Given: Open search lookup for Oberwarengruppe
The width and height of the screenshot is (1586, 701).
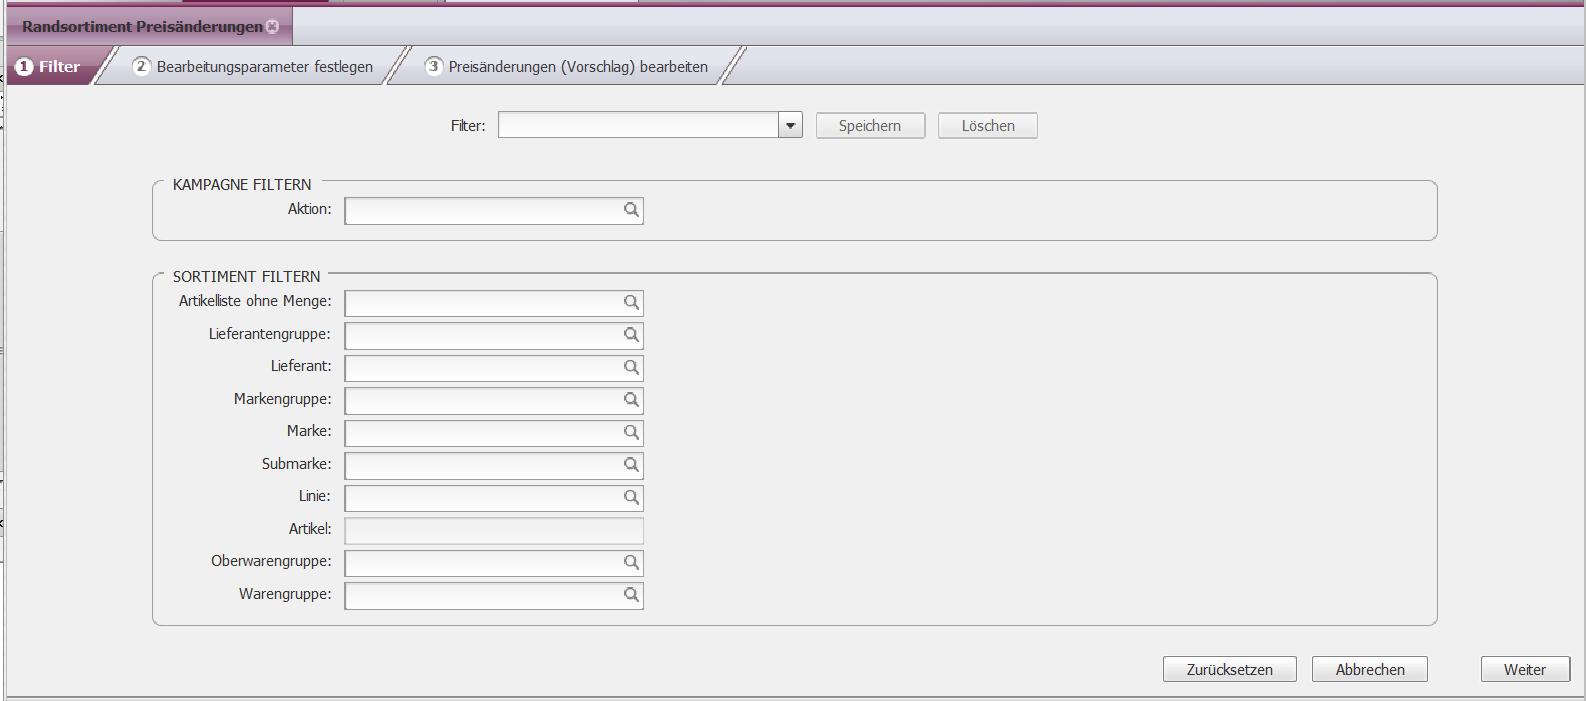Looking at the screenshot, I should tap(631, 562).
